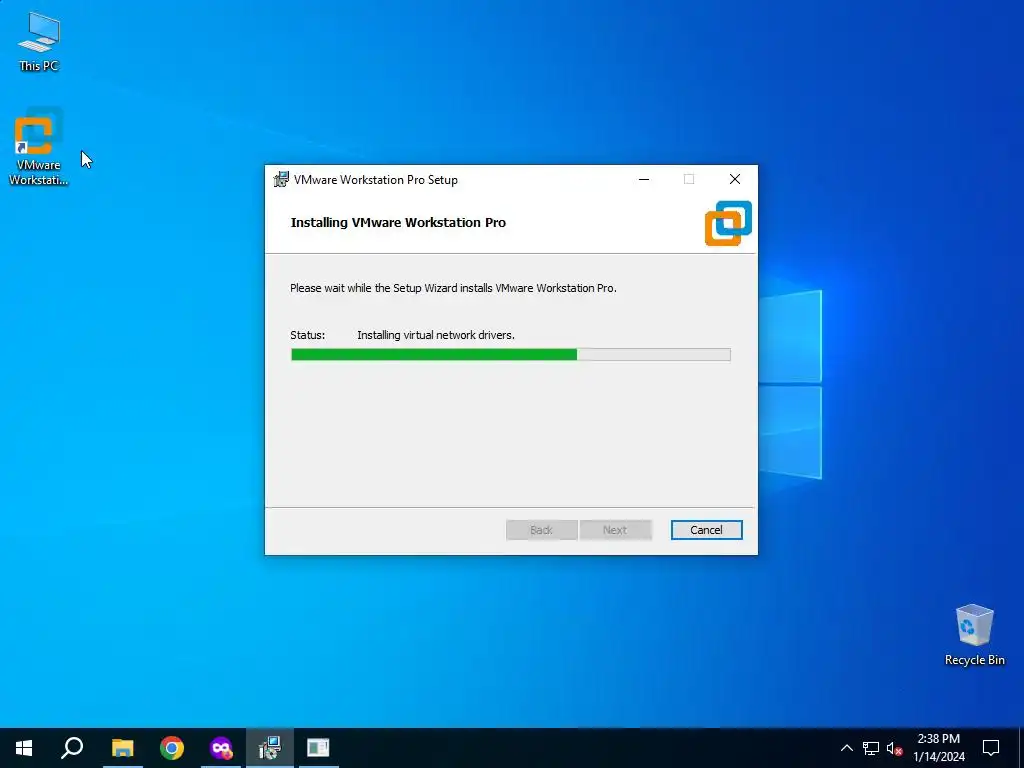
Task: Select the This PC desktop icon
Action: 39,42
